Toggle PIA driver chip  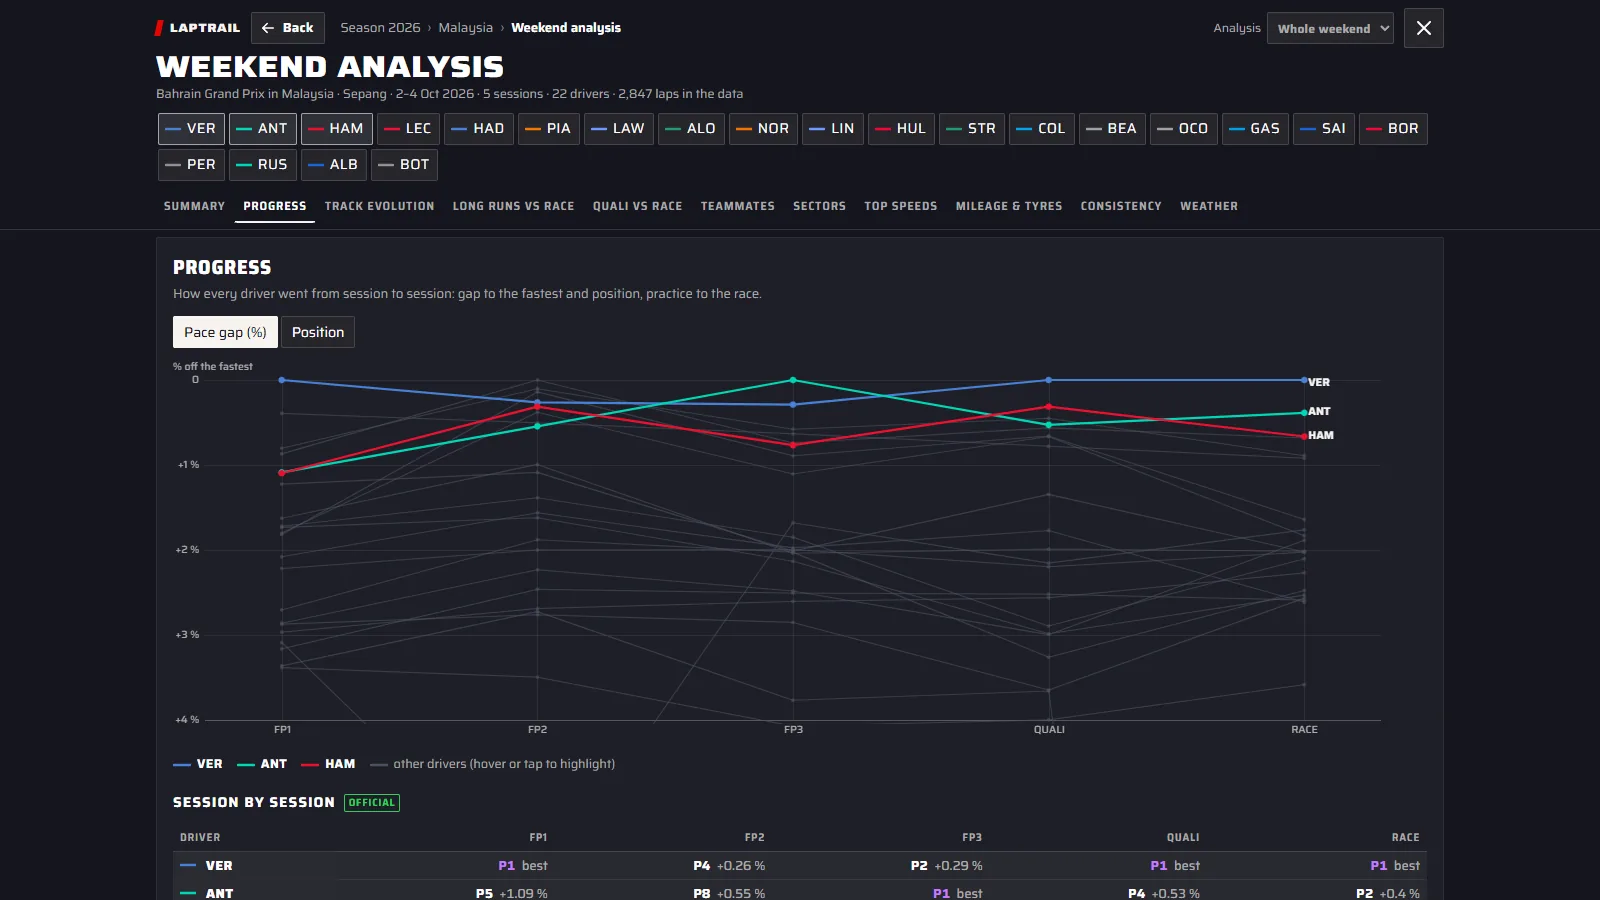549,128
